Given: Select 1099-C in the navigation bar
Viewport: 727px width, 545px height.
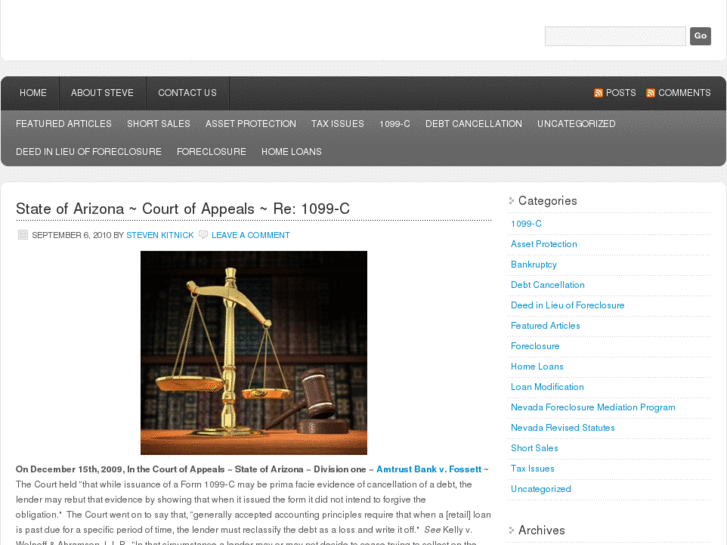Looking at the screenshot, I should pos(395,124).
